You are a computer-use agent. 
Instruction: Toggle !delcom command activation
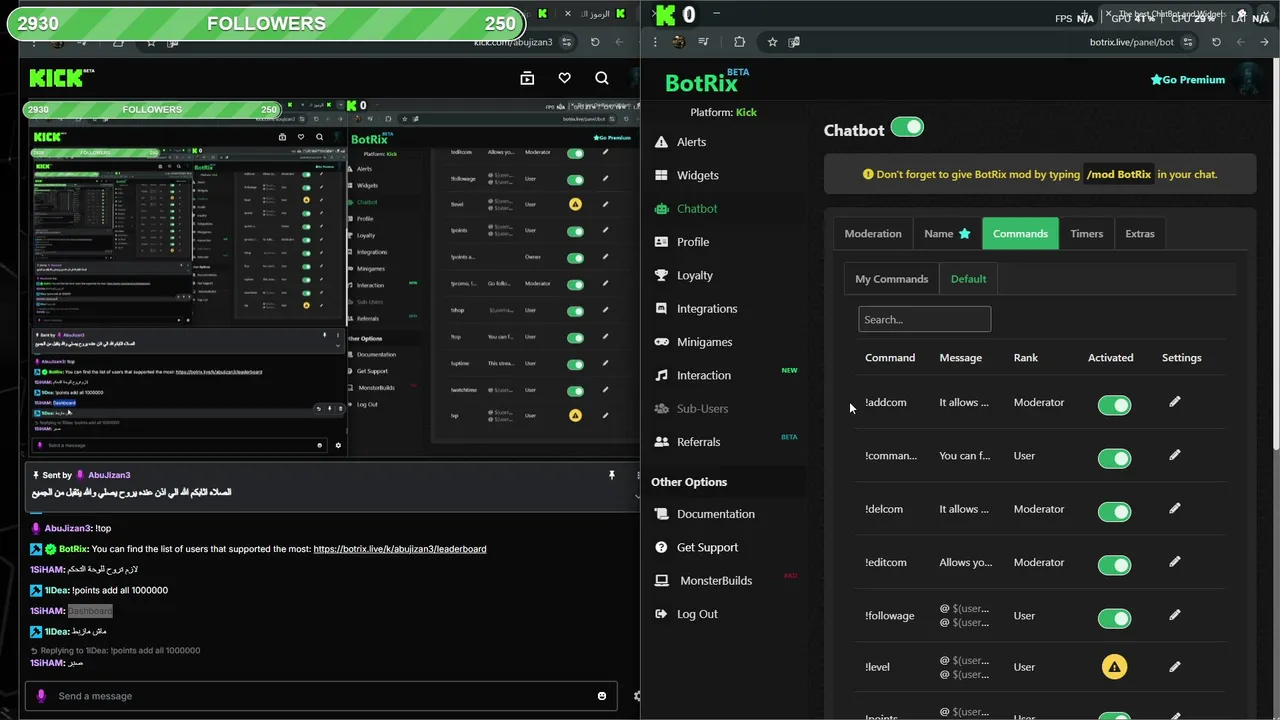tap(1114, 512)
